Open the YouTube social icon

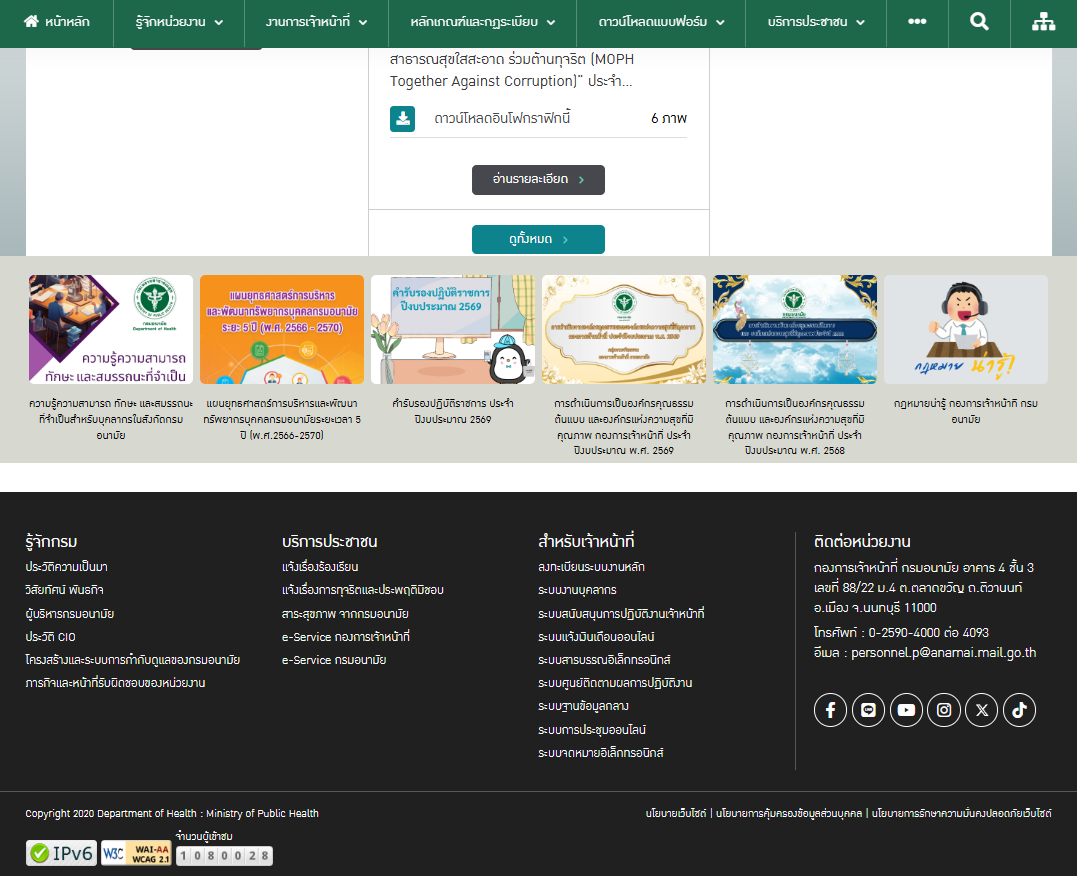(x=906, y=710)
